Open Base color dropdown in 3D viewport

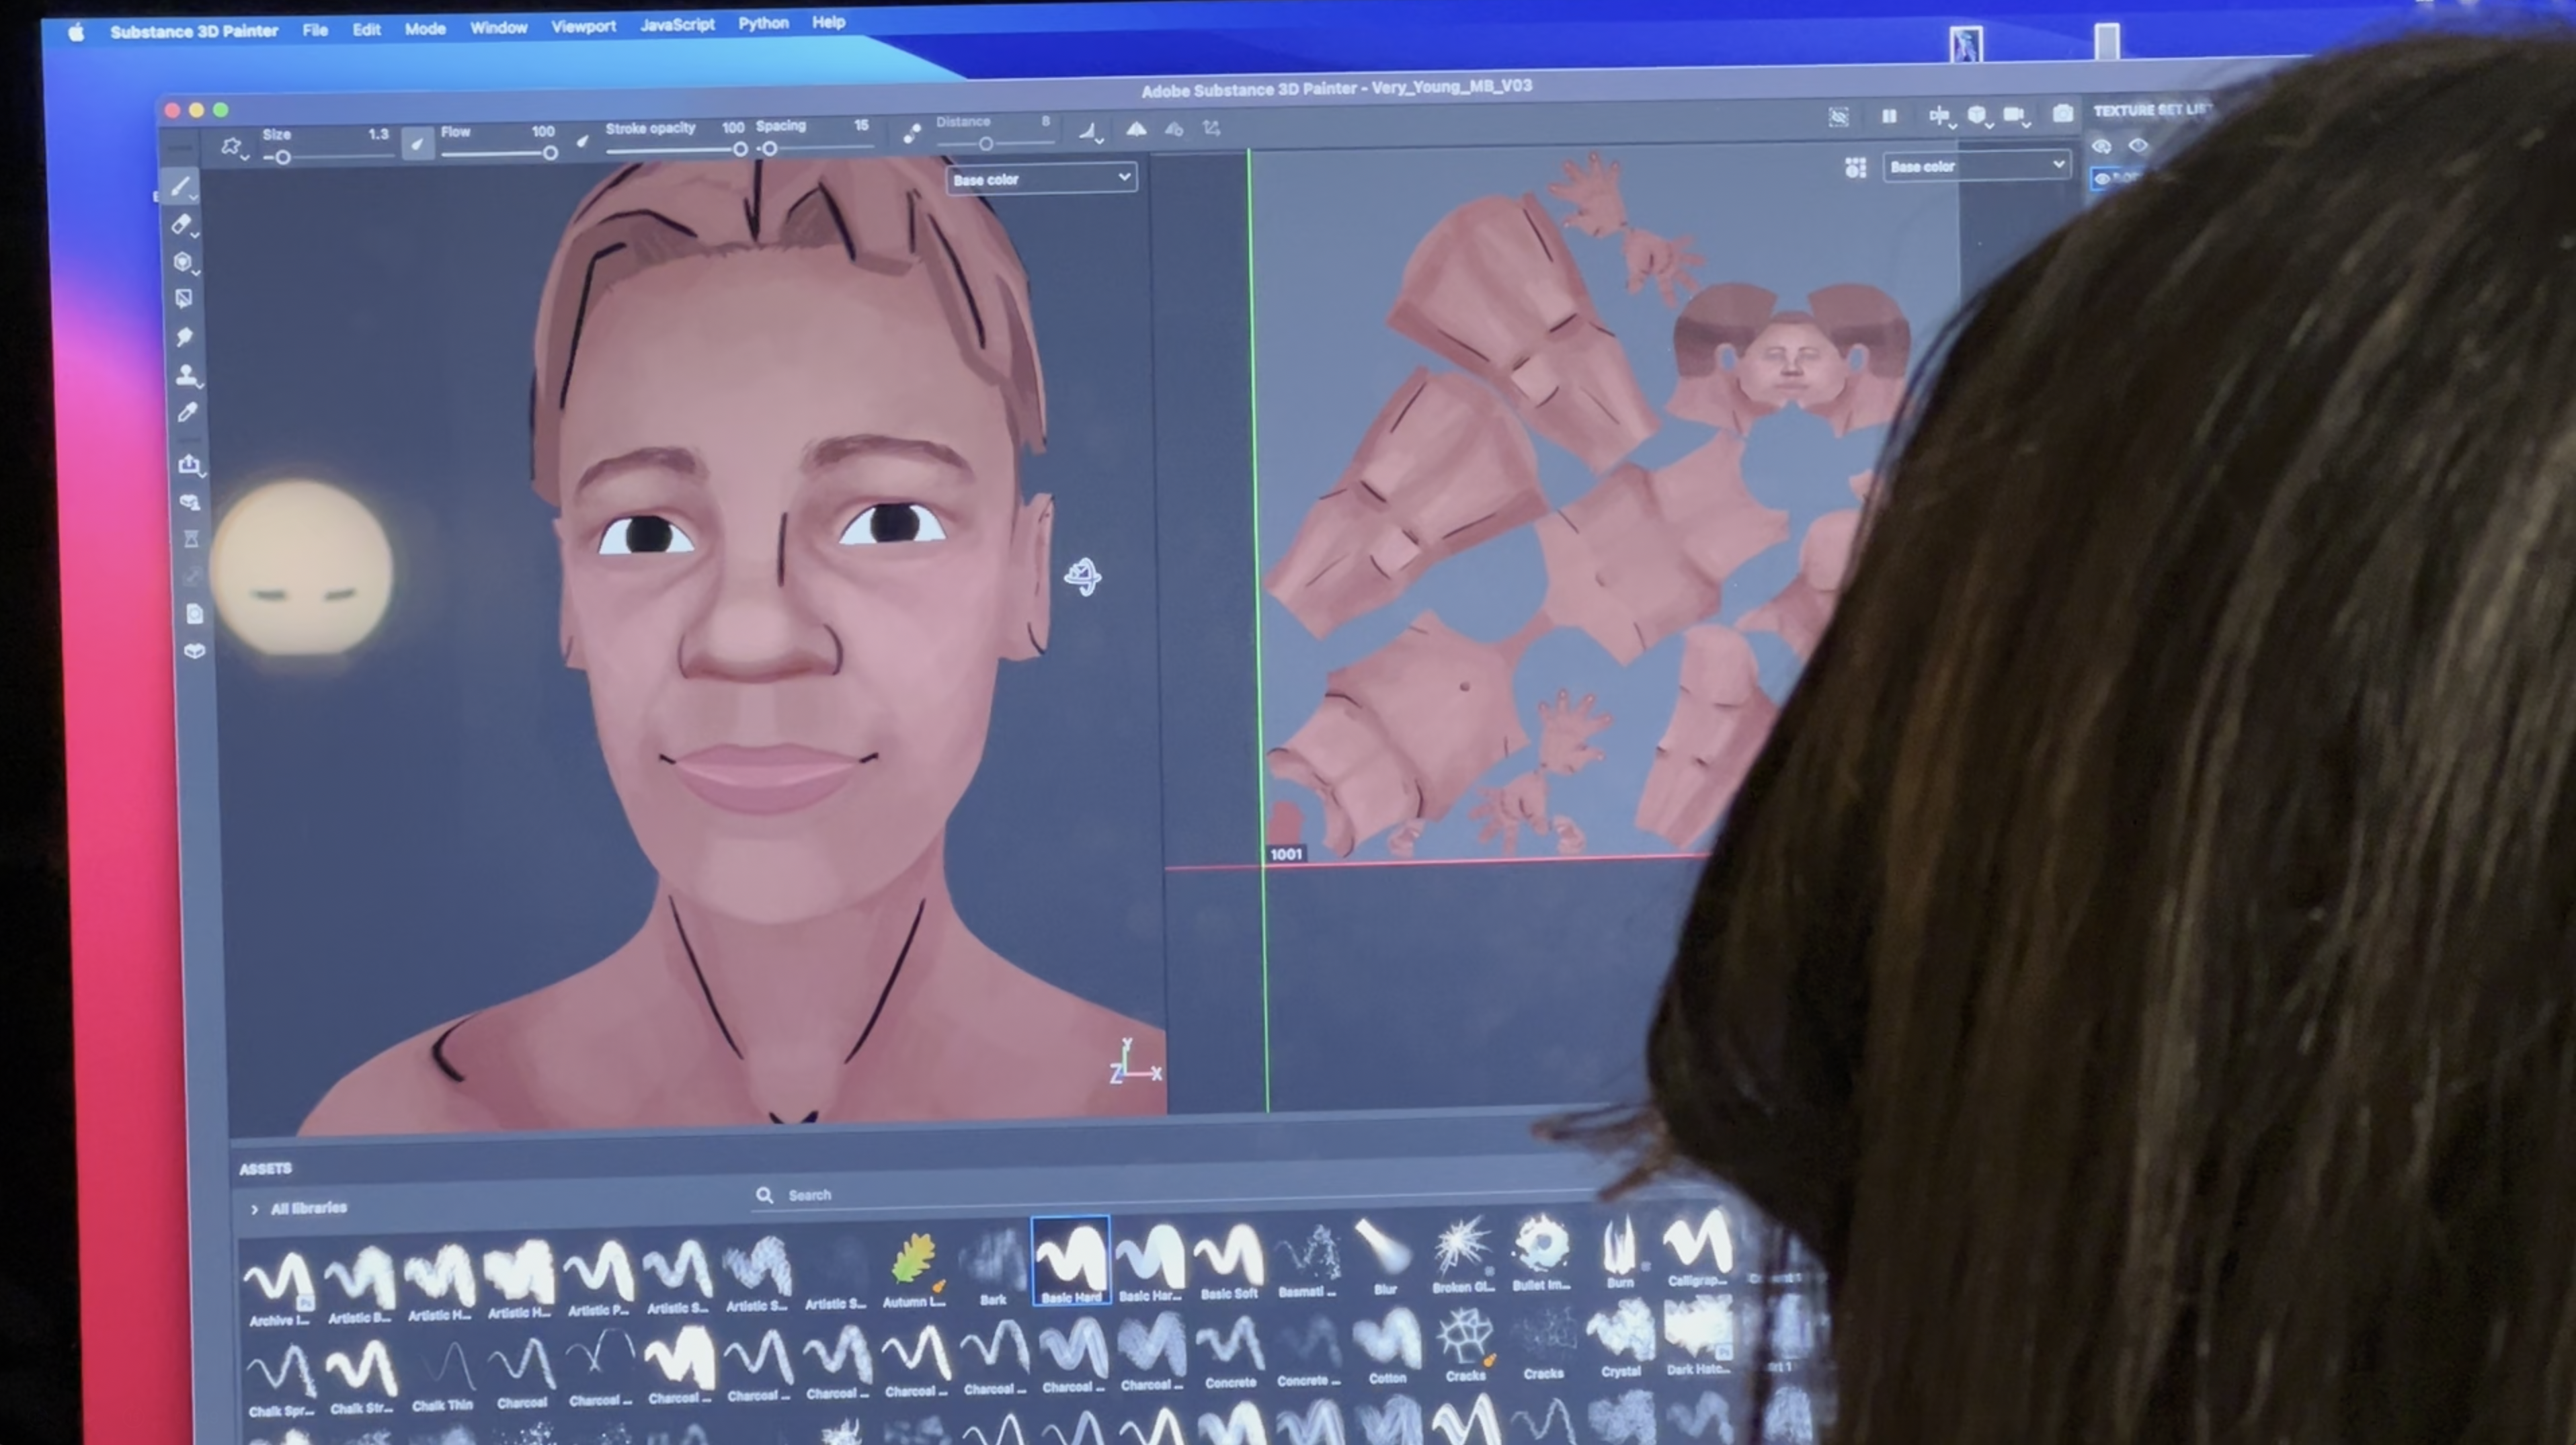1040,179
